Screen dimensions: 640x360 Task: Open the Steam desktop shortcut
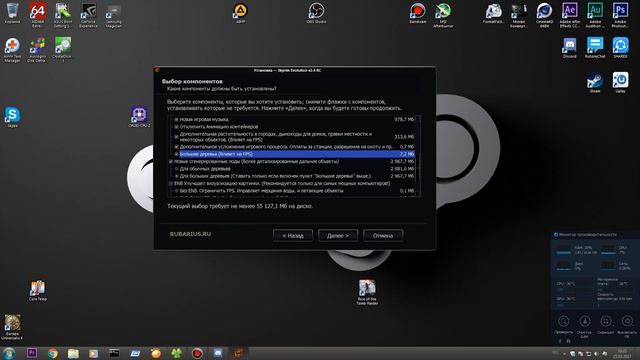595,82
